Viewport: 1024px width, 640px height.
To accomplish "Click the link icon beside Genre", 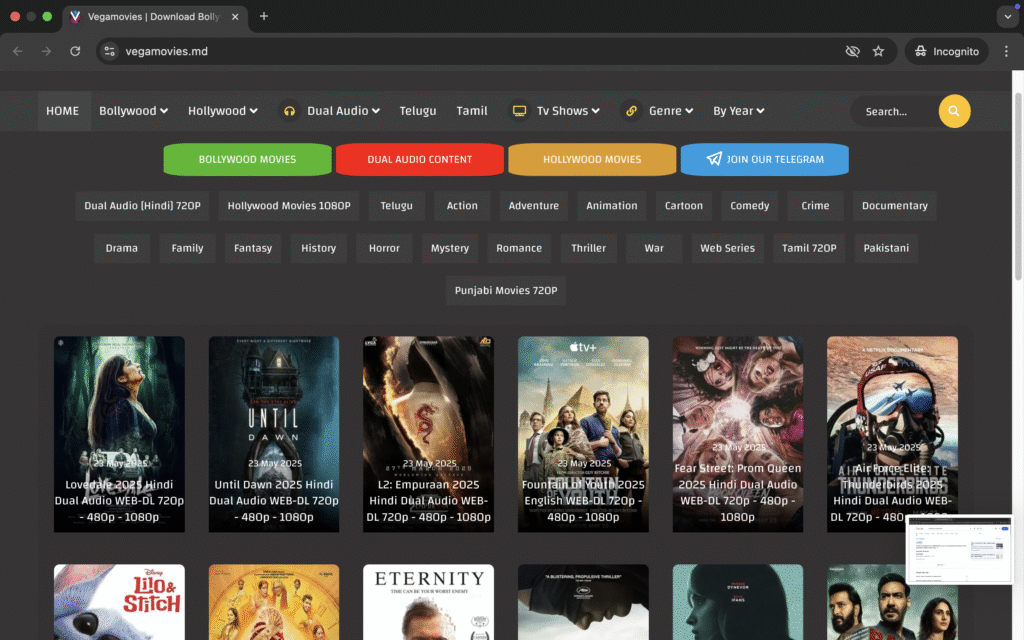I will tap(632, 111).
